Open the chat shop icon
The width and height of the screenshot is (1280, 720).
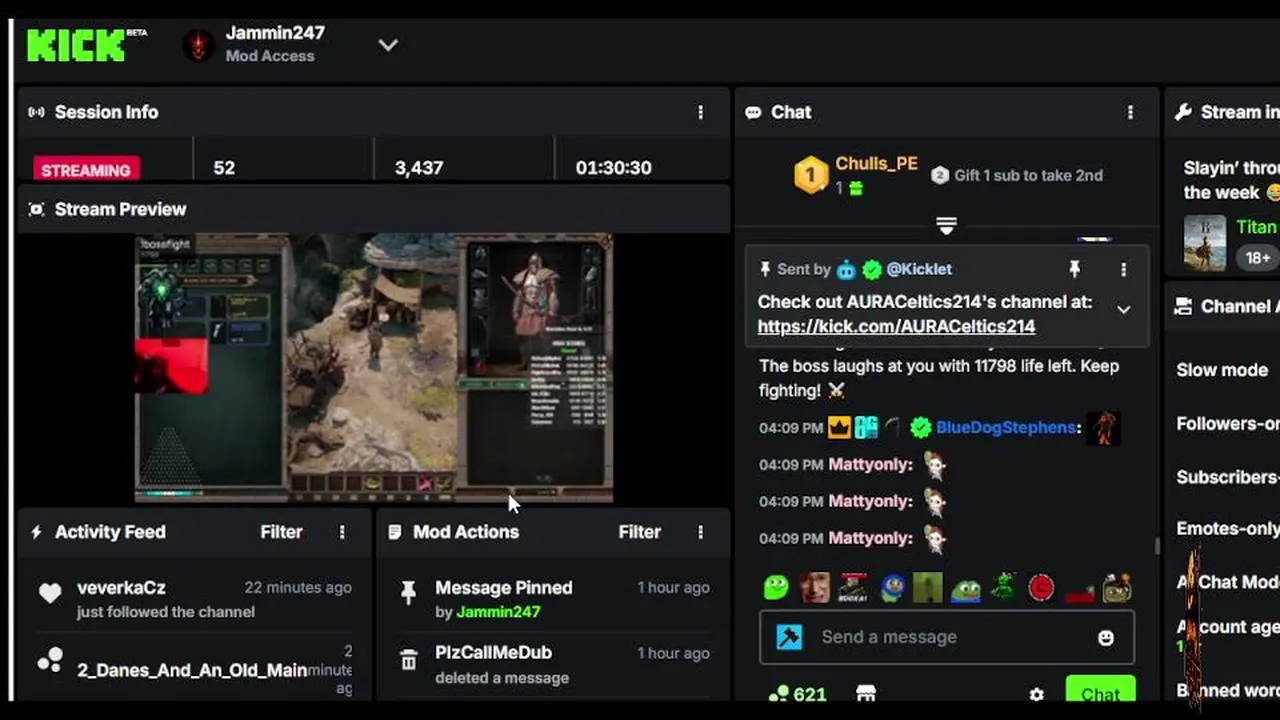(x=866, y=694)
